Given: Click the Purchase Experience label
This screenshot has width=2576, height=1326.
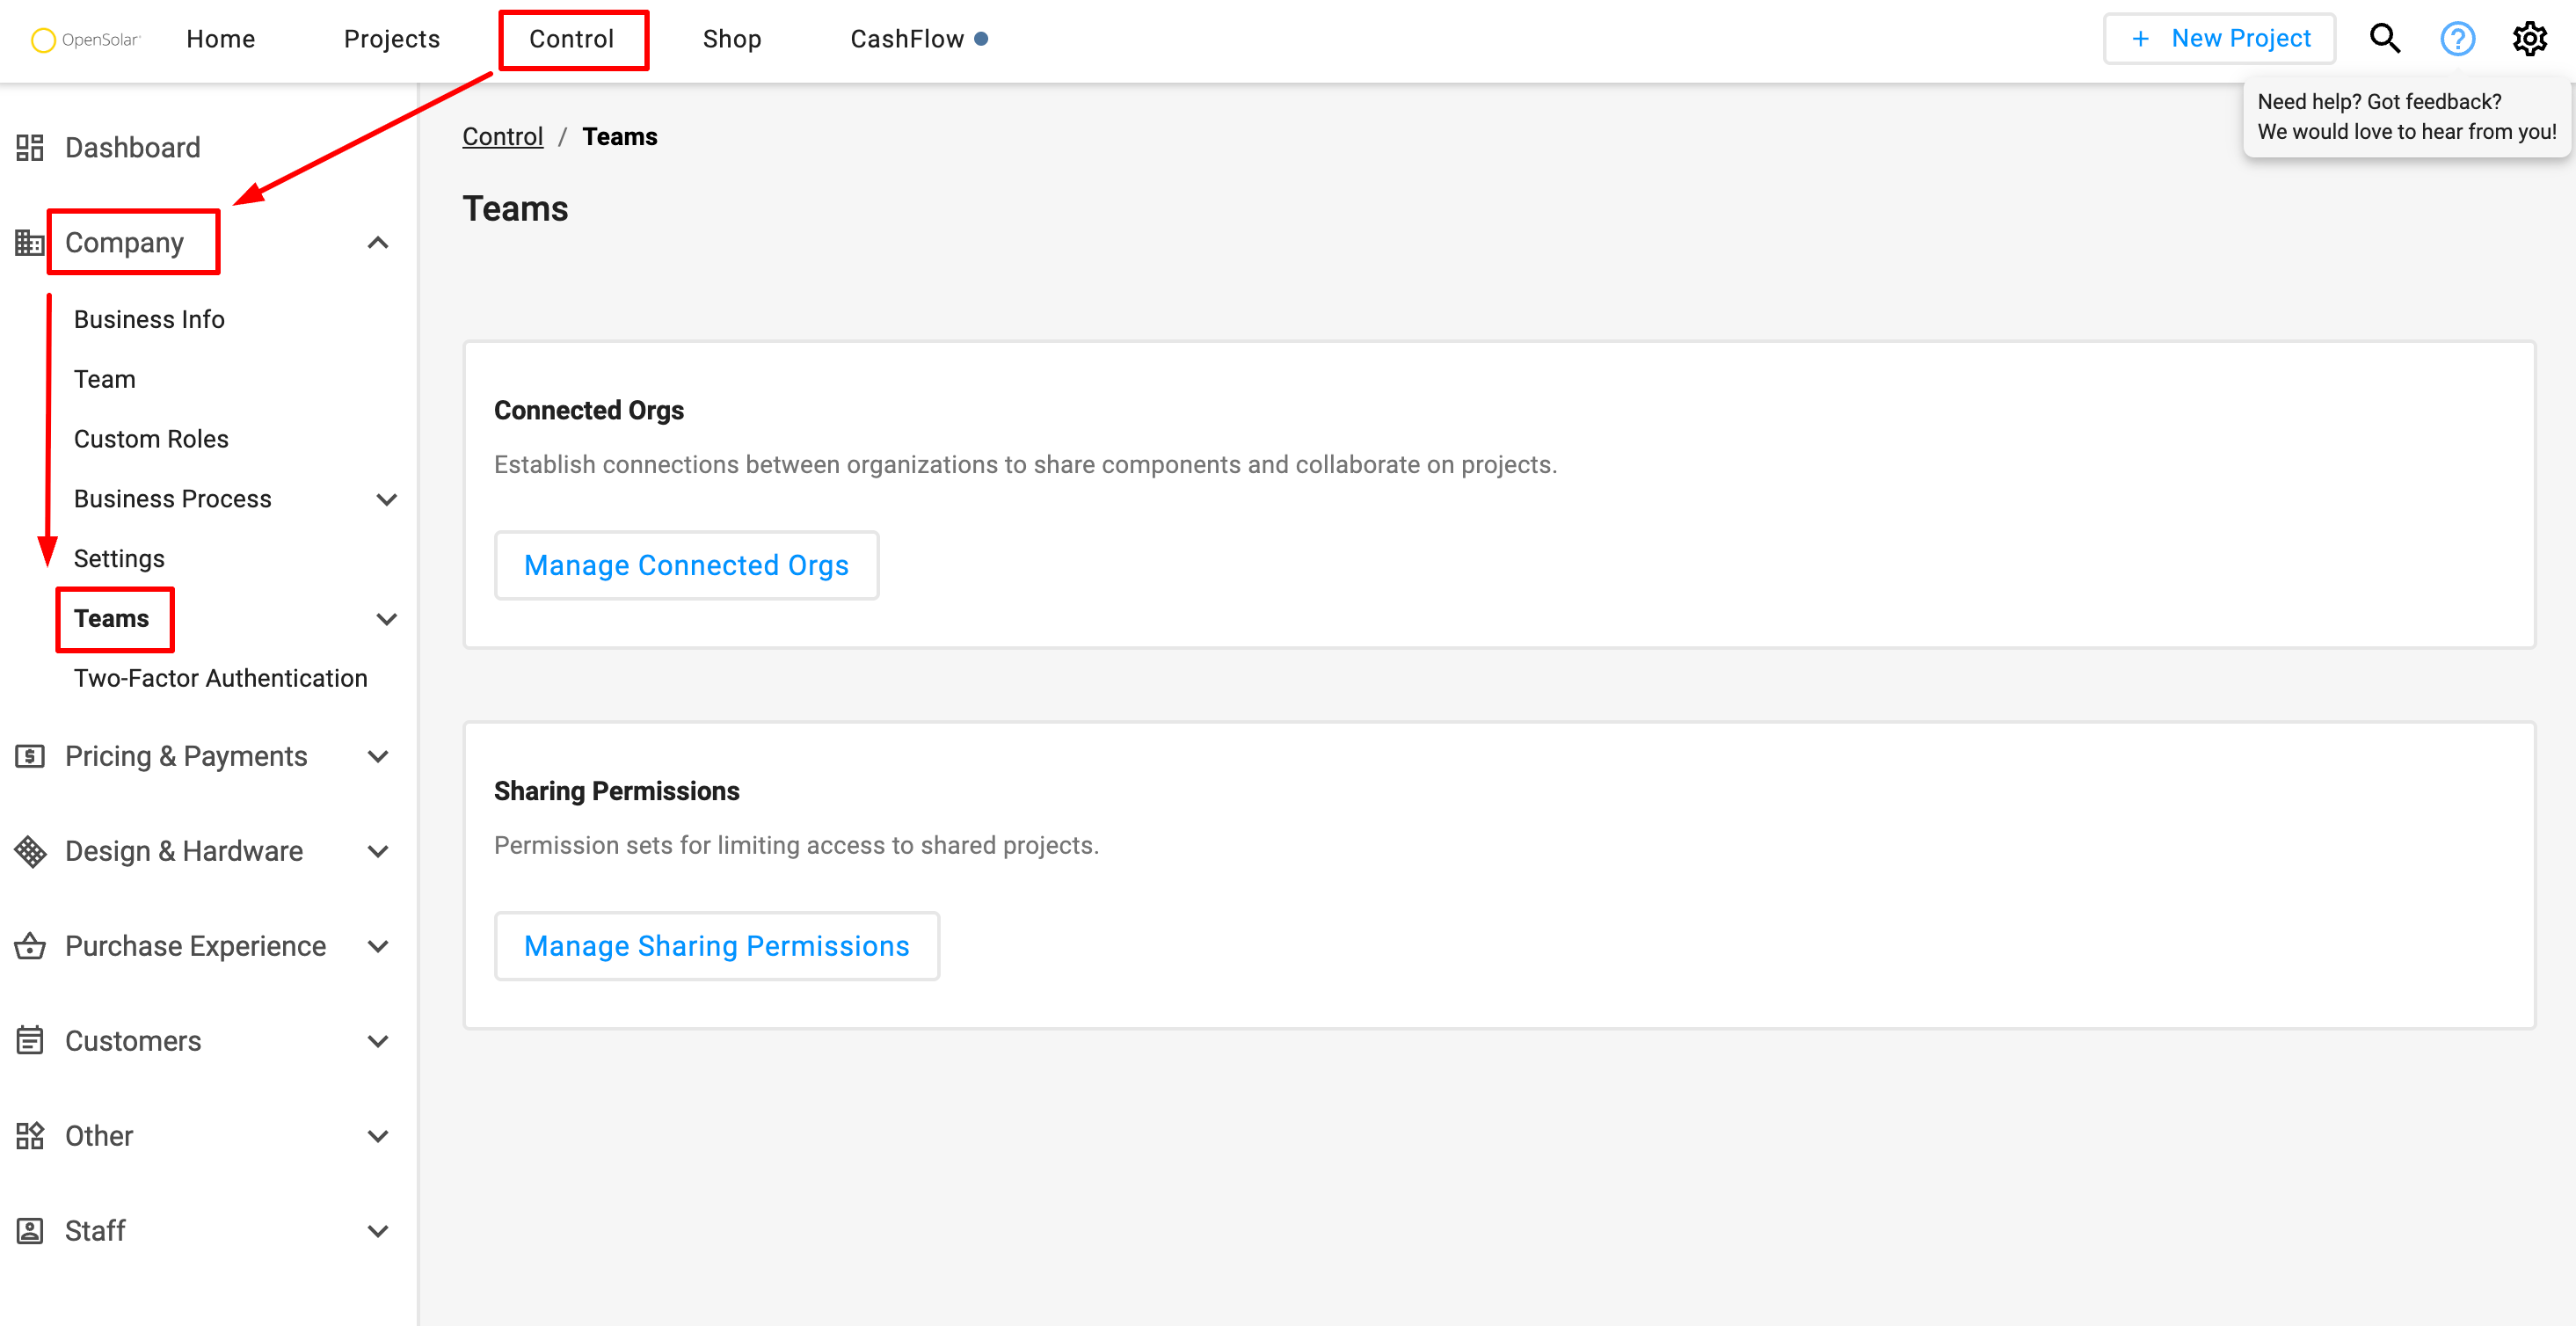Looking at the screenshot, I should click(x=196, y=946).
